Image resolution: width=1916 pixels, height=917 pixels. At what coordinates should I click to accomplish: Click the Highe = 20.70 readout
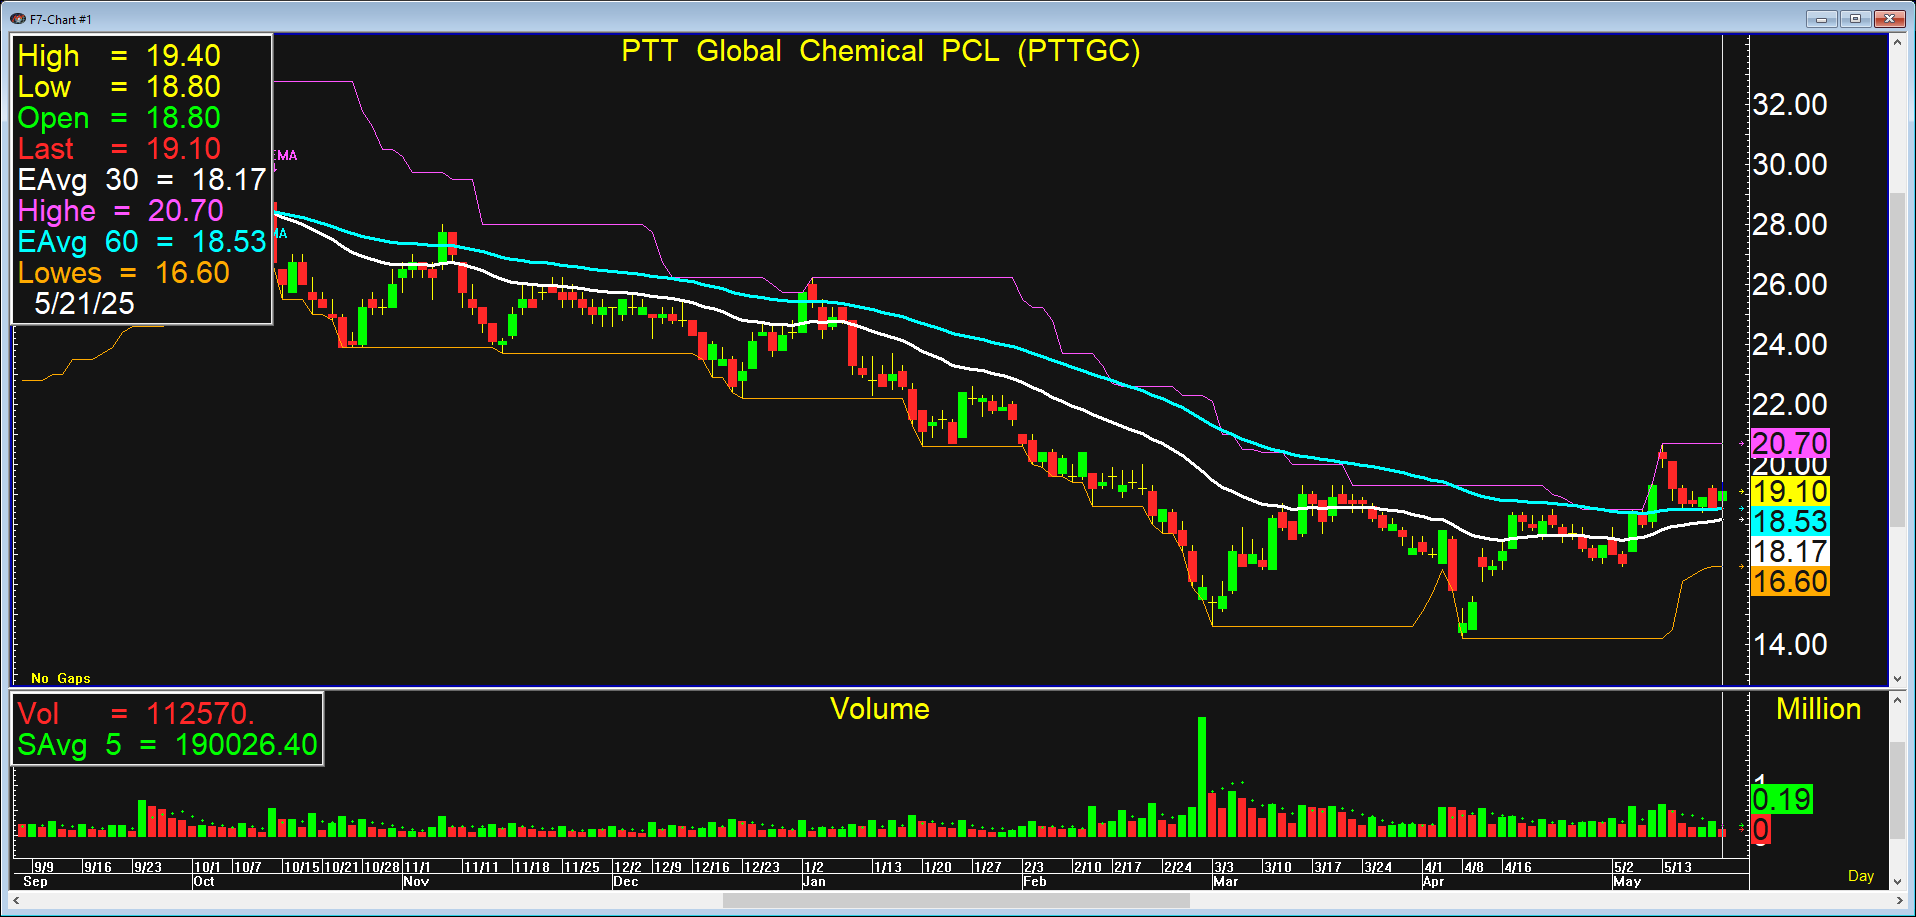[x=121, y=211]
